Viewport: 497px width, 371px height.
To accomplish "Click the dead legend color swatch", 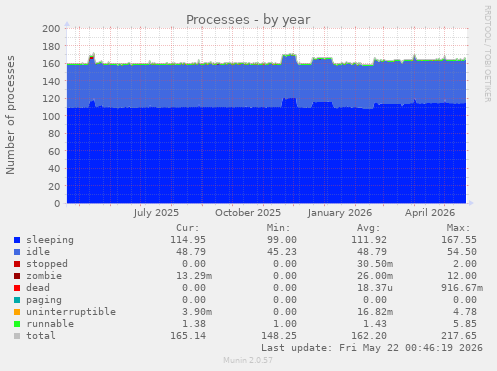I will click(x=17, y=288).
